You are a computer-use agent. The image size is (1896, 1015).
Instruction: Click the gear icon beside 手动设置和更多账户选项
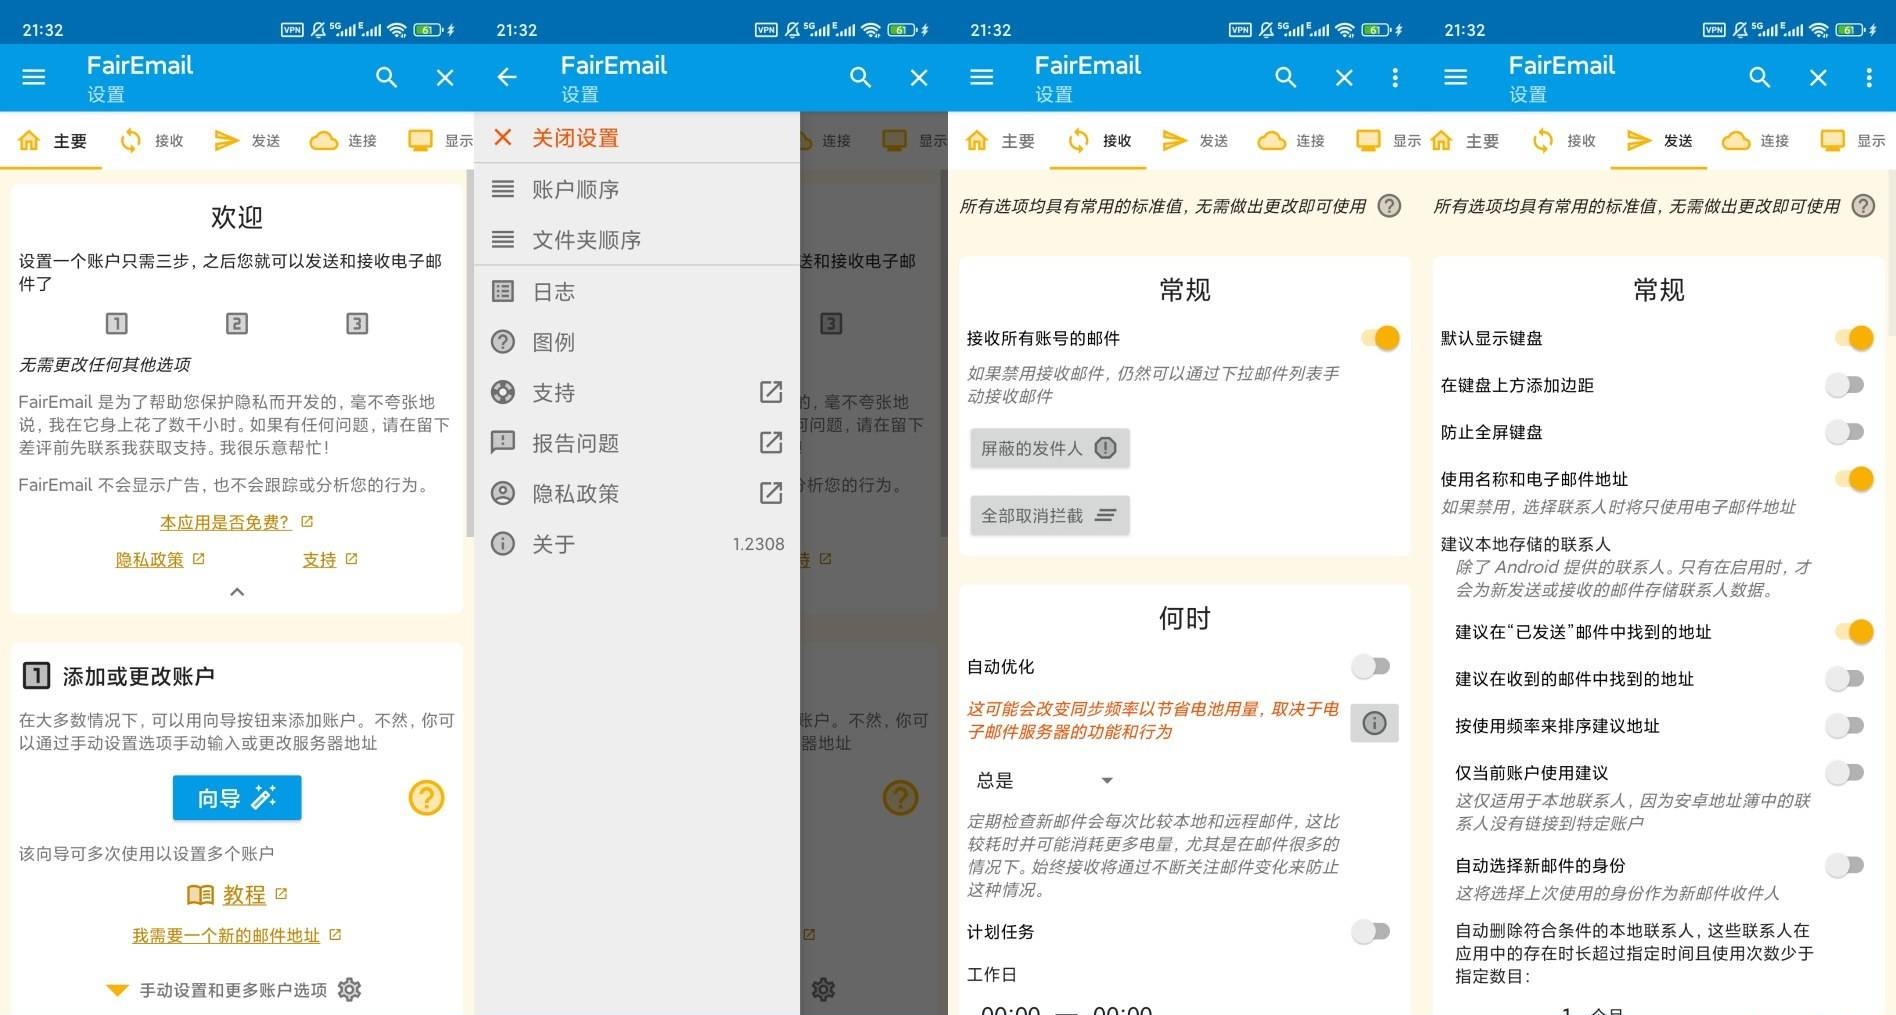pyautogui.click(x=349, y=990)
